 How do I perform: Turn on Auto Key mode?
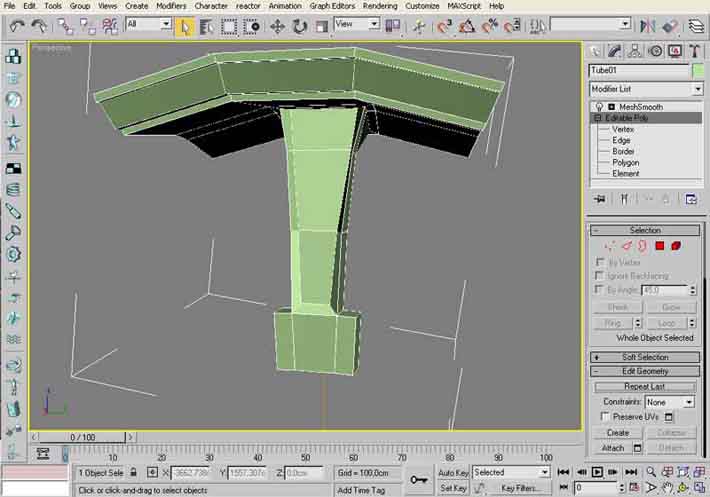pyautogui.click(x=453, y=472)
